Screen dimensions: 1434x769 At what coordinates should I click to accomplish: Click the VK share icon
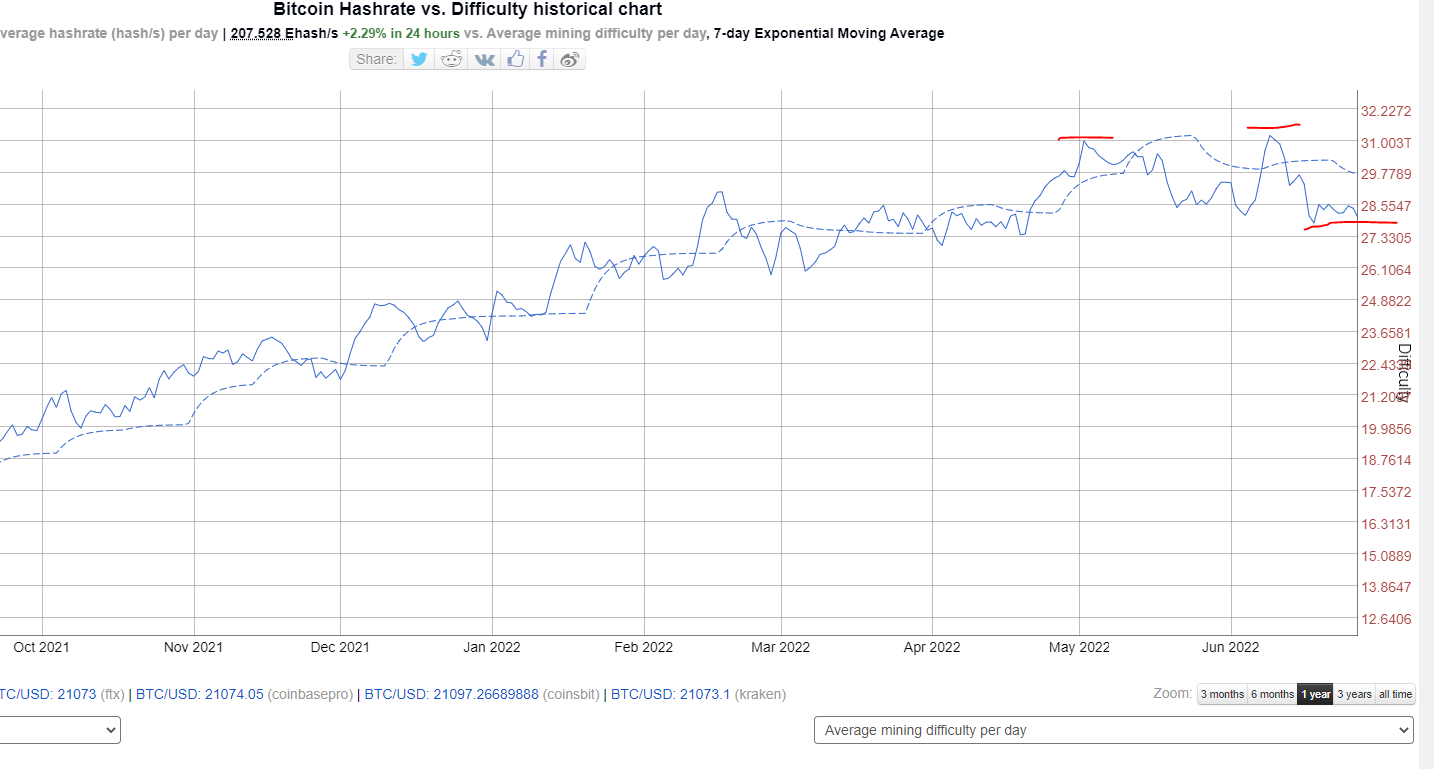pyautogui.click(x=484, y=59)
